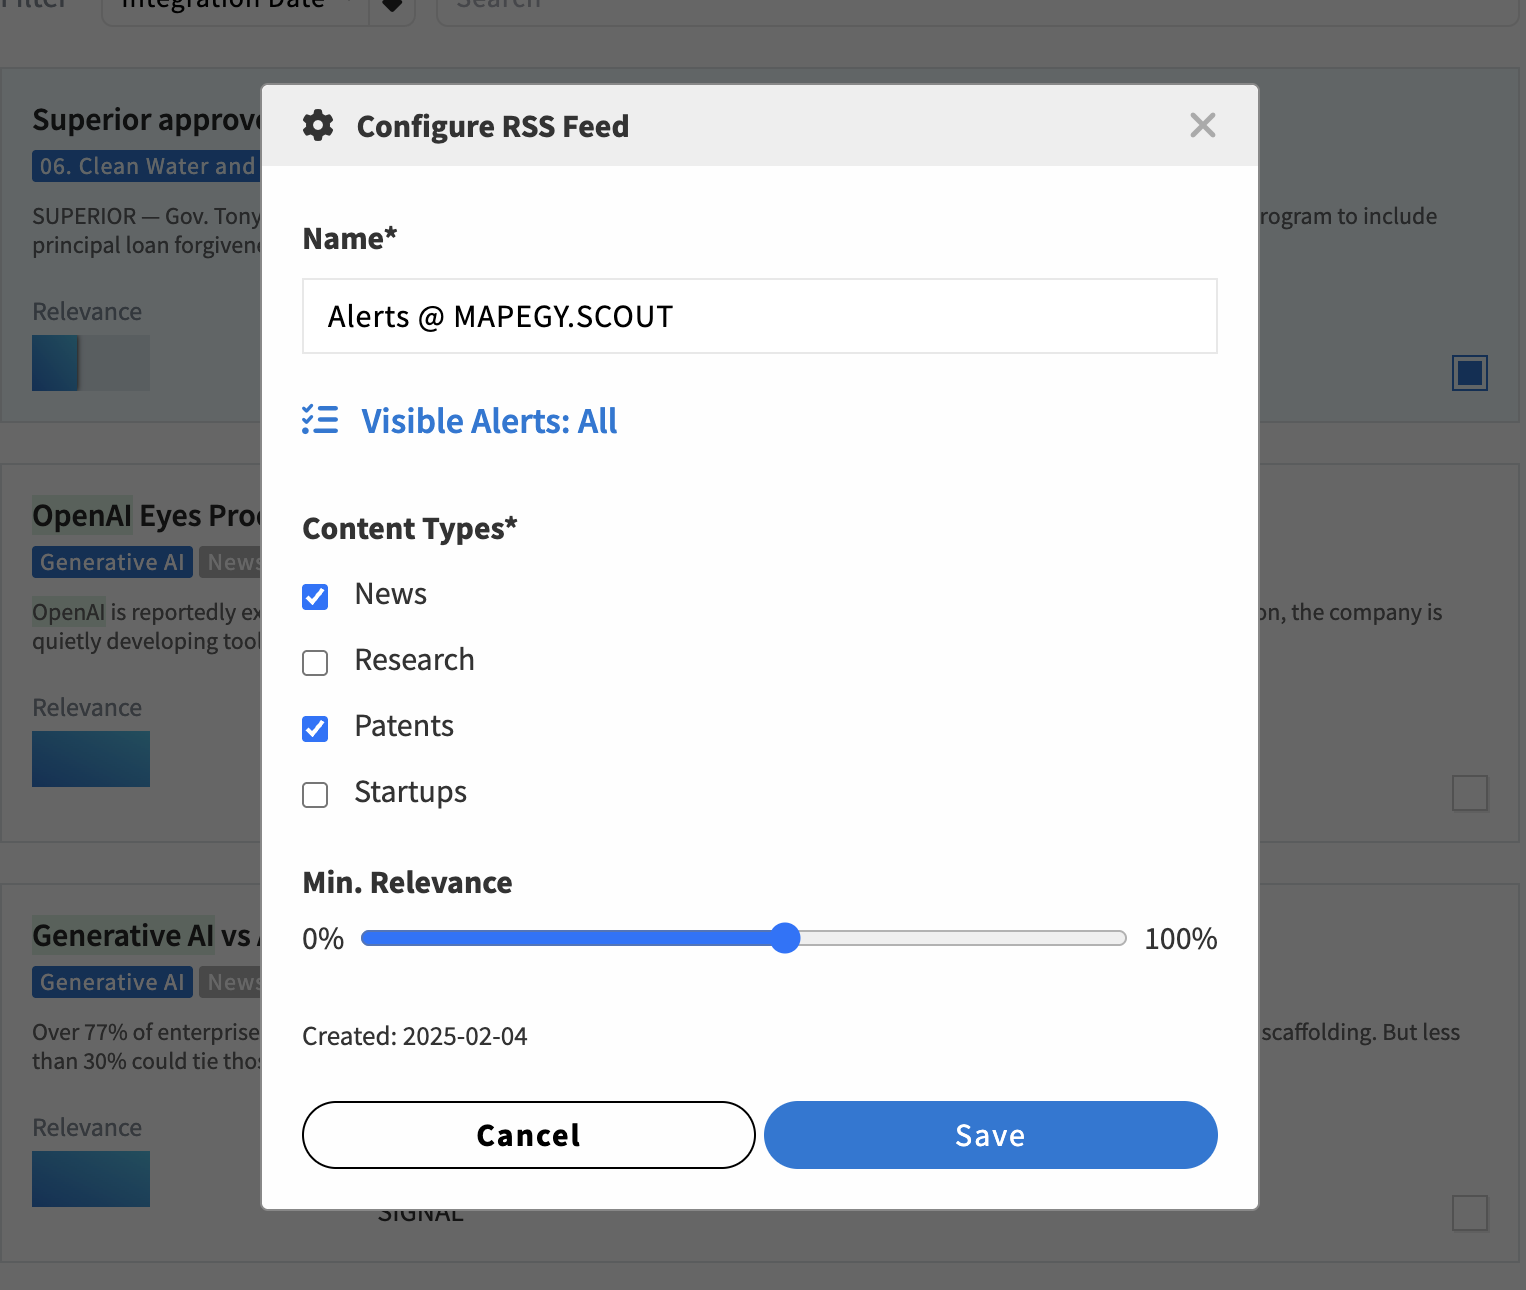Uncheck the Superior alert selection box
1526x1290 pixels.
pyautogui.click(x=1470, y=373)
